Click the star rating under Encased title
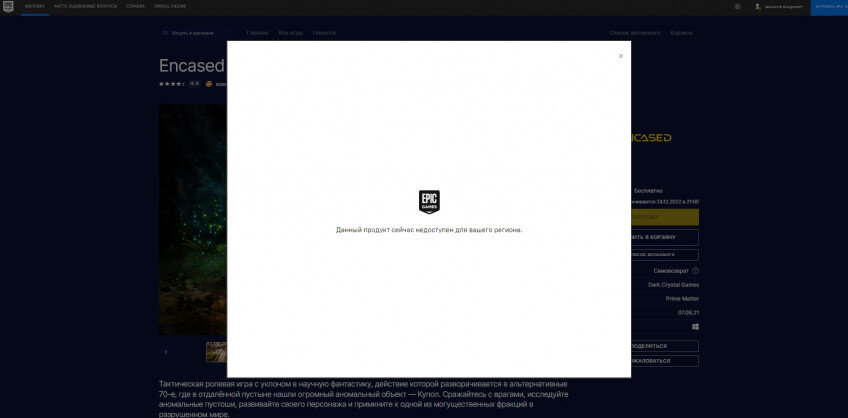The width and height of the screenshot is (848, 418). [171, 84]
